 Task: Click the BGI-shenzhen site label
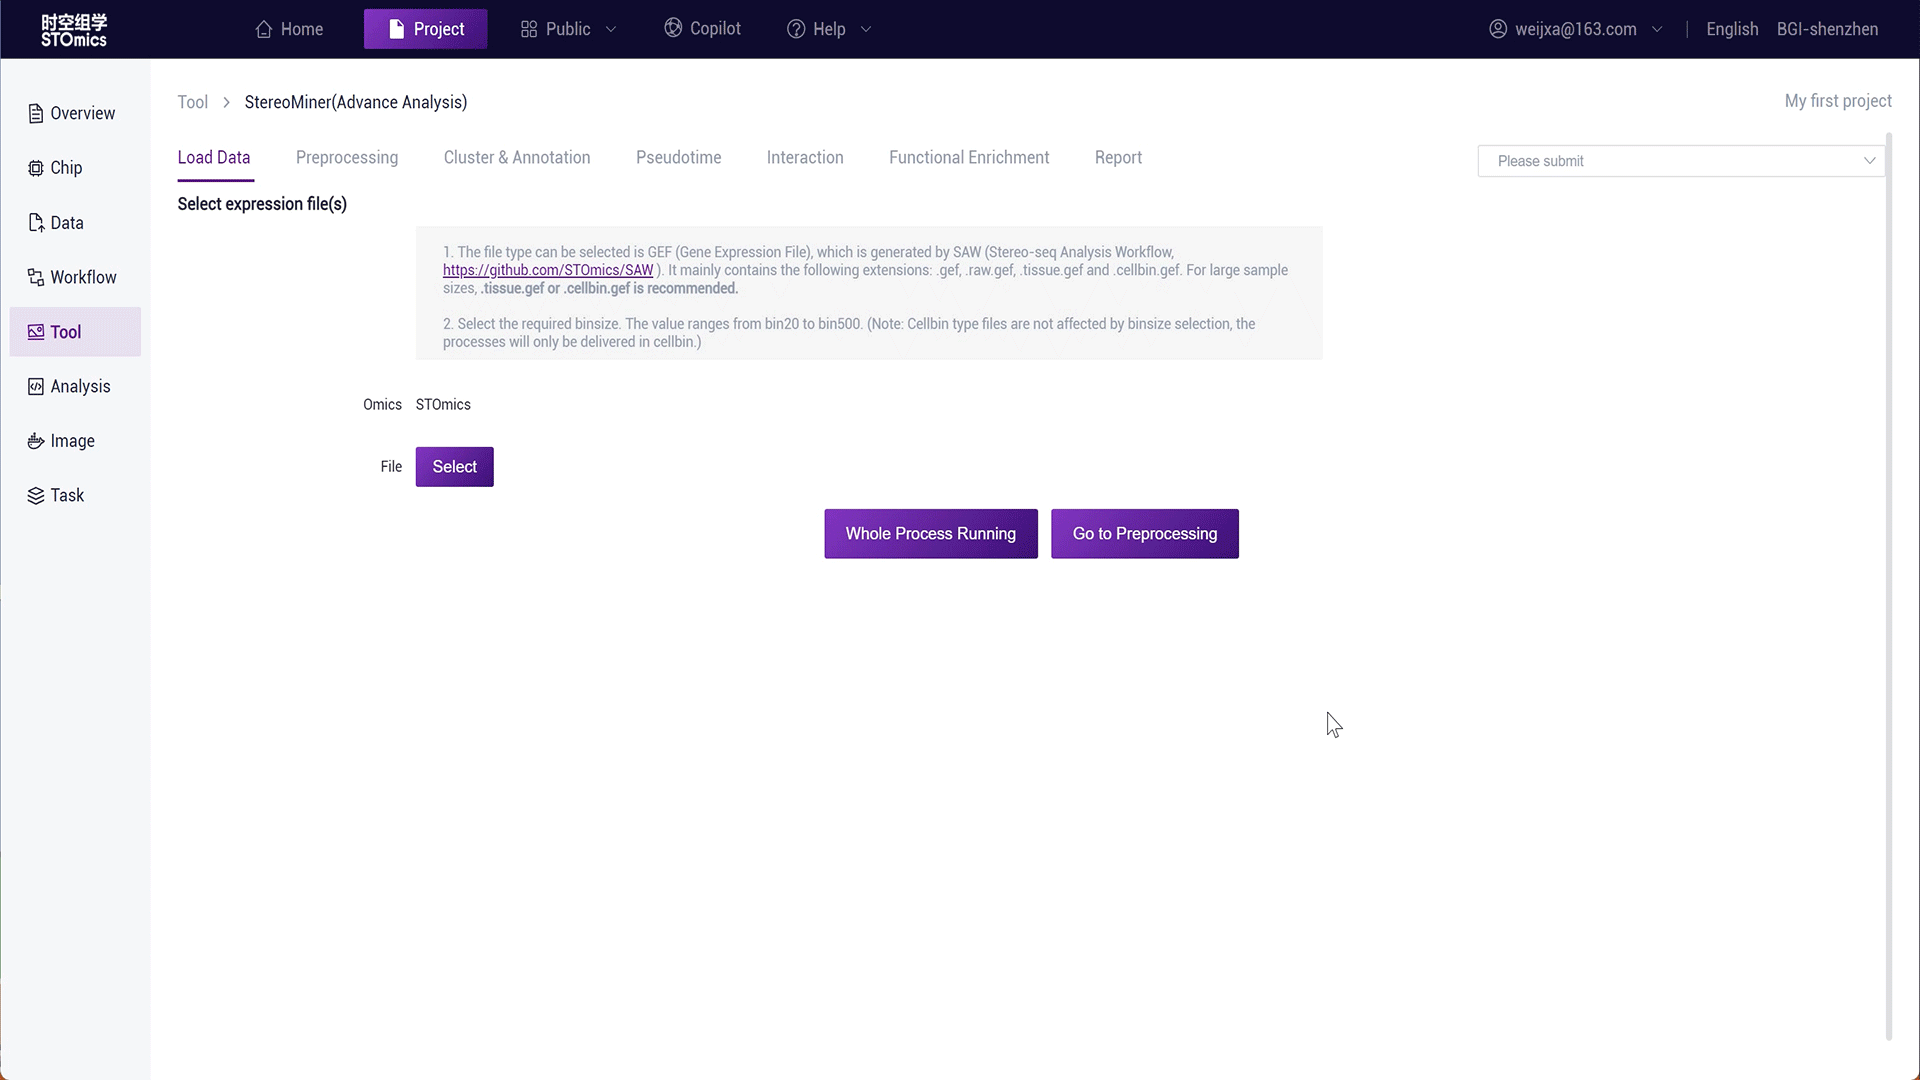[x=1827, y=29]
